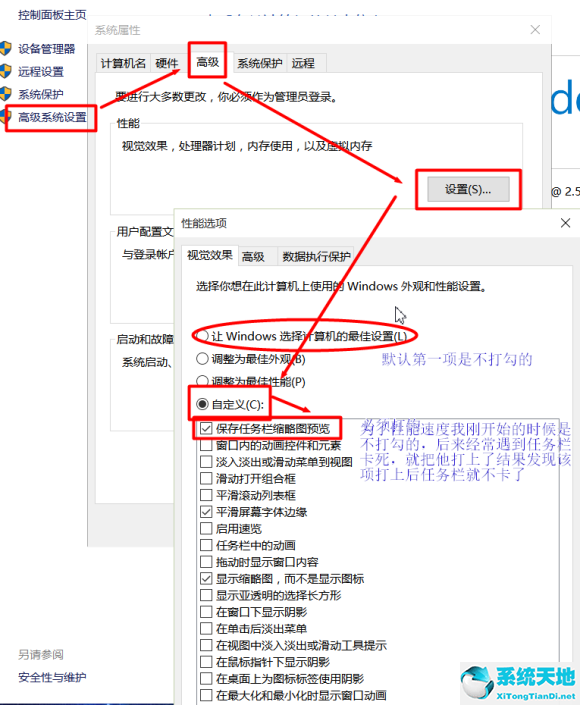Switch to 计算机名 tab in 系统属性
Image resolution: width=580 pixels, height=705 pixels.
[x=123, y=63]
